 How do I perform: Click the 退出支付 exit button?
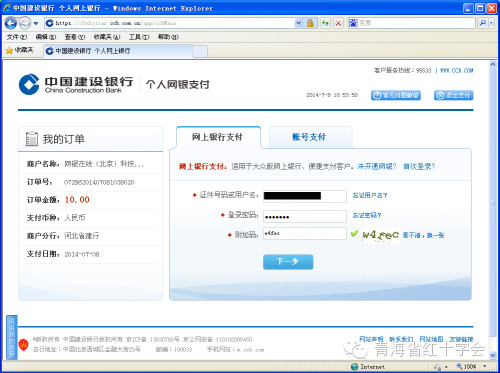[453, 95]
